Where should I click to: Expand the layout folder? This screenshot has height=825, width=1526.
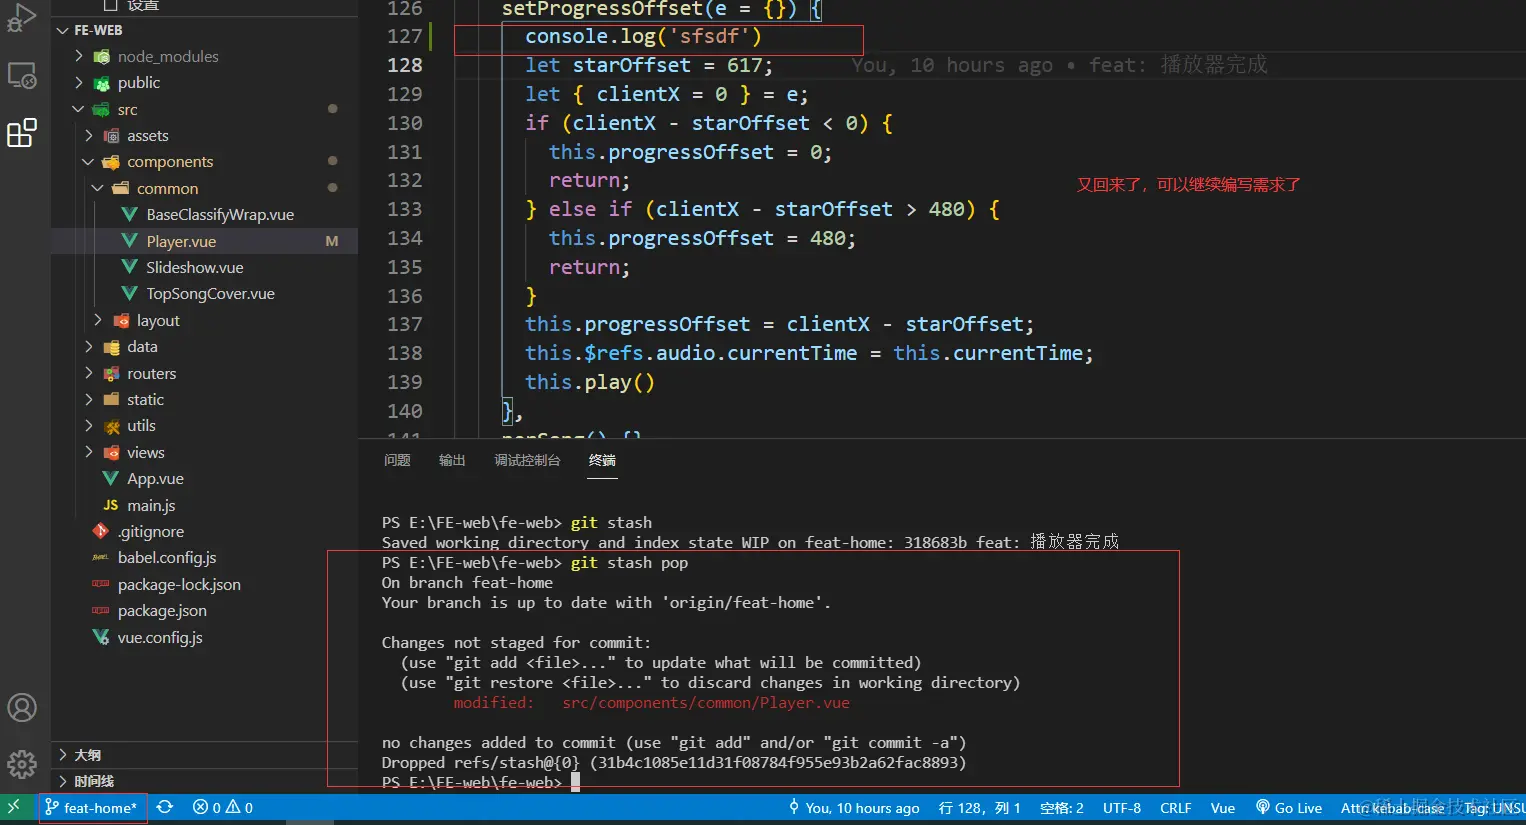tap(98, 320)
